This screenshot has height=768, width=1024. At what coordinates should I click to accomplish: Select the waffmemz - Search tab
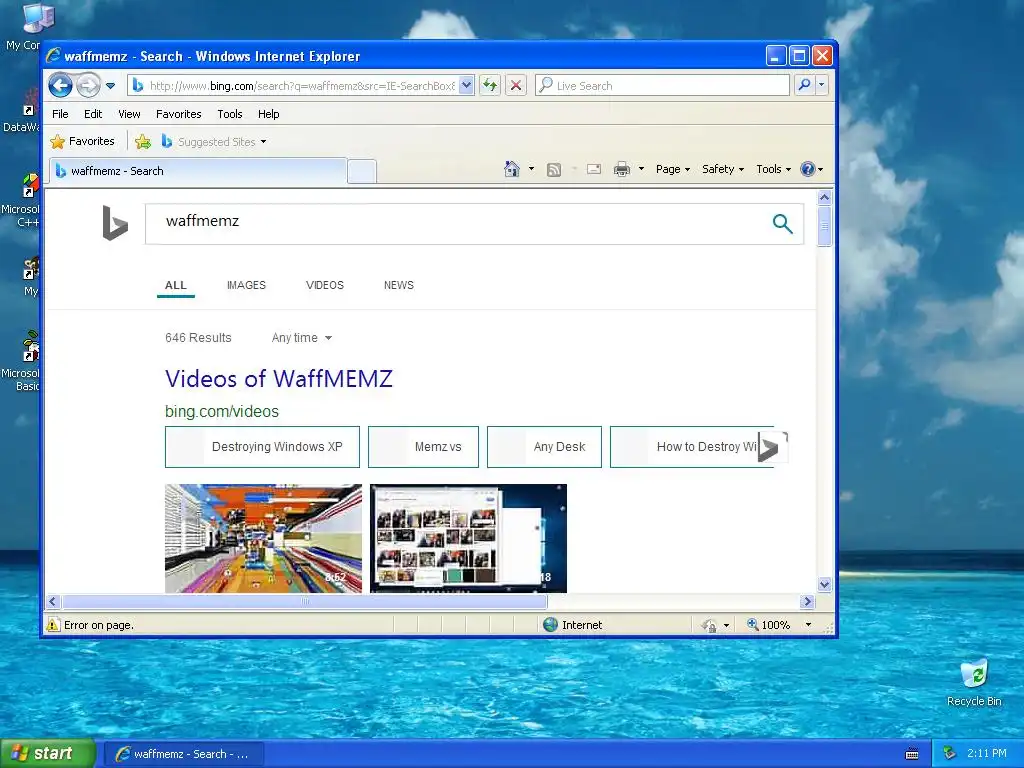[199, 171]
